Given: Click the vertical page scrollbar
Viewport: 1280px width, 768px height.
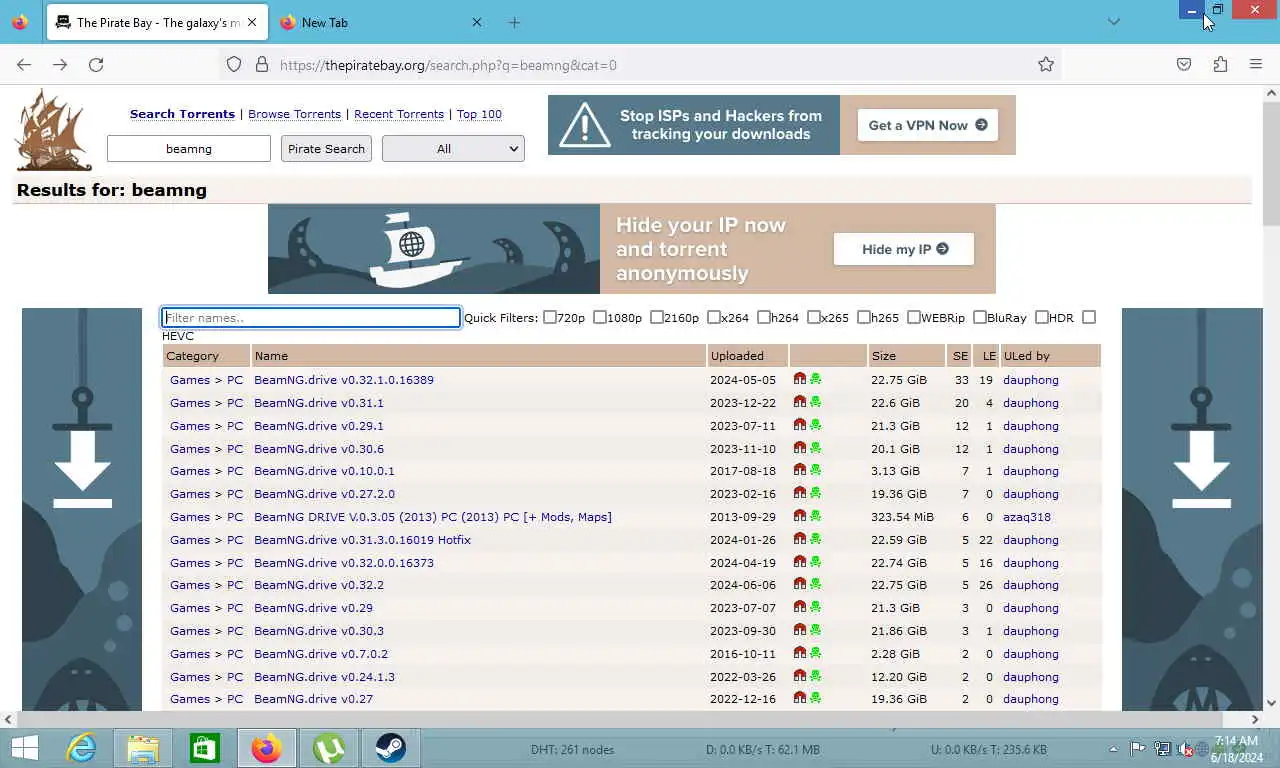Looking at the screenshot, I should coord(1271,165).
